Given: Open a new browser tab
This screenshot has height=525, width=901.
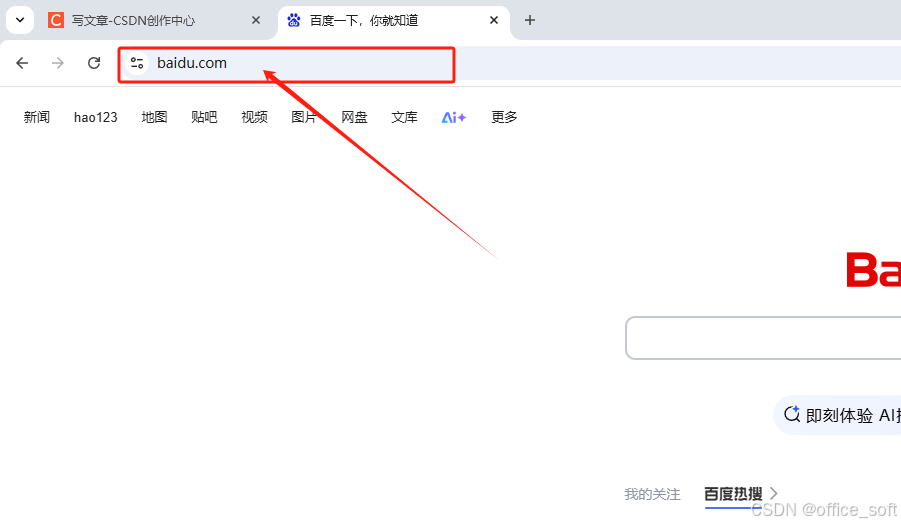Looking at the screenshot, I should point(530,20).
